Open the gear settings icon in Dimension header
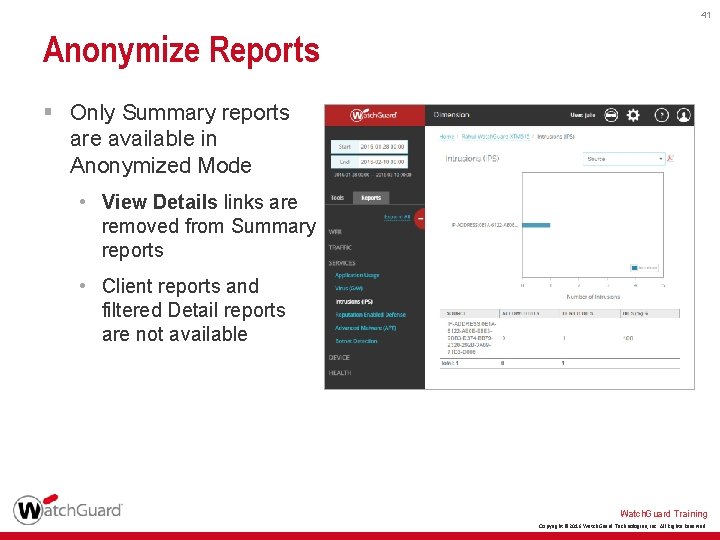Screen dimensions: 720x540 [633, 115]
